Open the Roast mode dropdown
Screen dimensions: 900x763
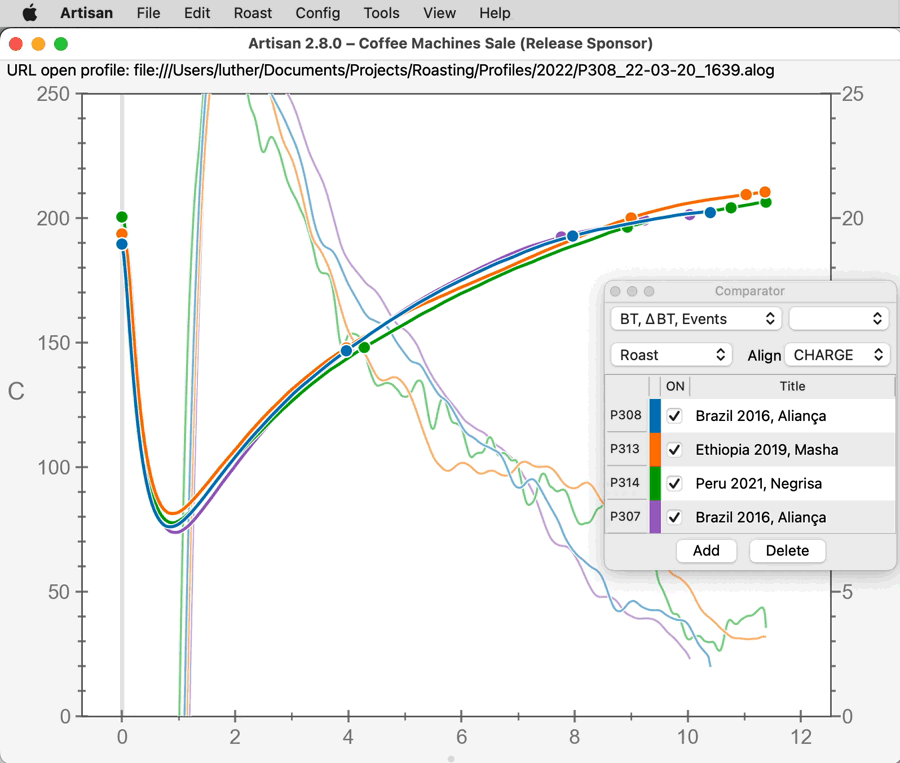(672, 355)
